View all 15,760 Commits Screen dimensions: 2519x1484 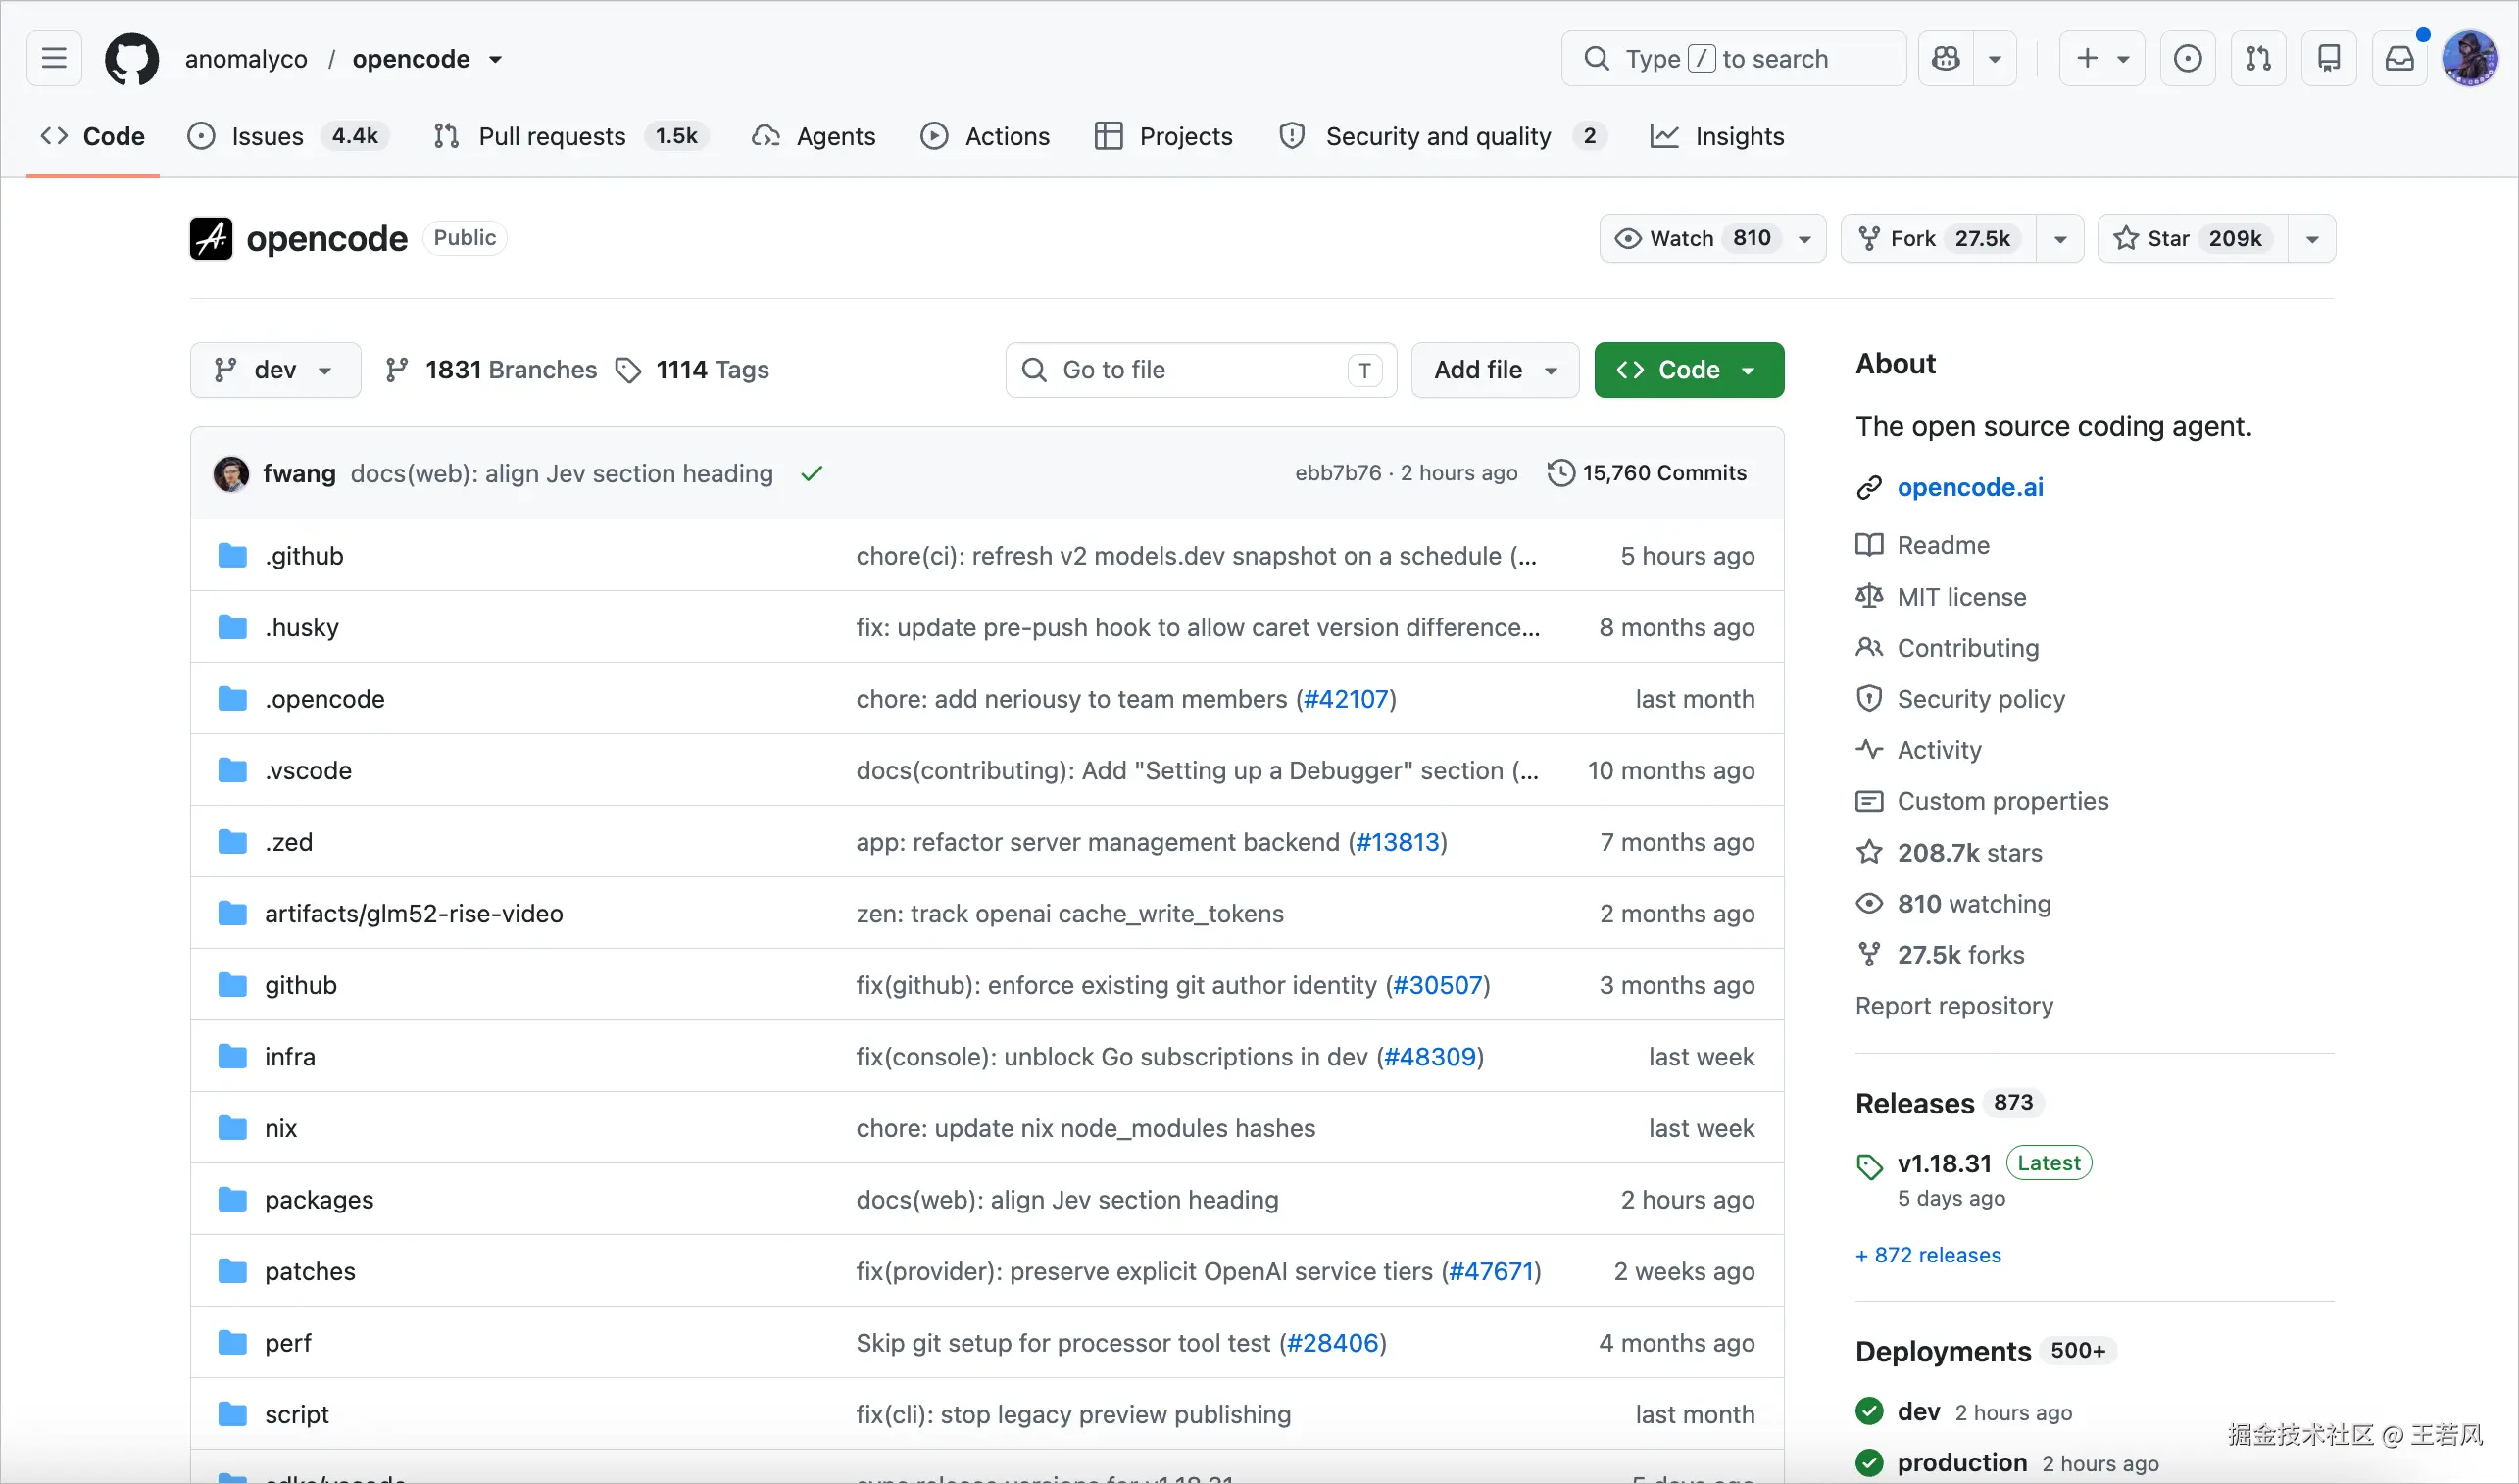[1647, 473]
